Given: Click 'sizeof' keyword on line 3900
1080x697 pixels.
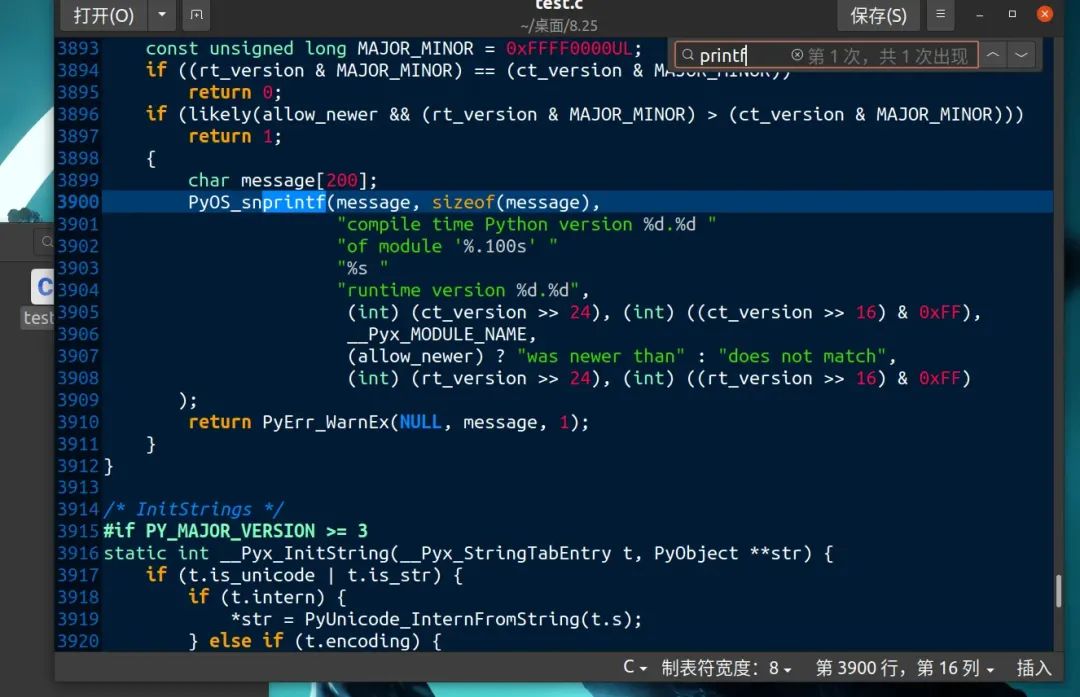Looking at the screenshot, I should tap(463, 202).
